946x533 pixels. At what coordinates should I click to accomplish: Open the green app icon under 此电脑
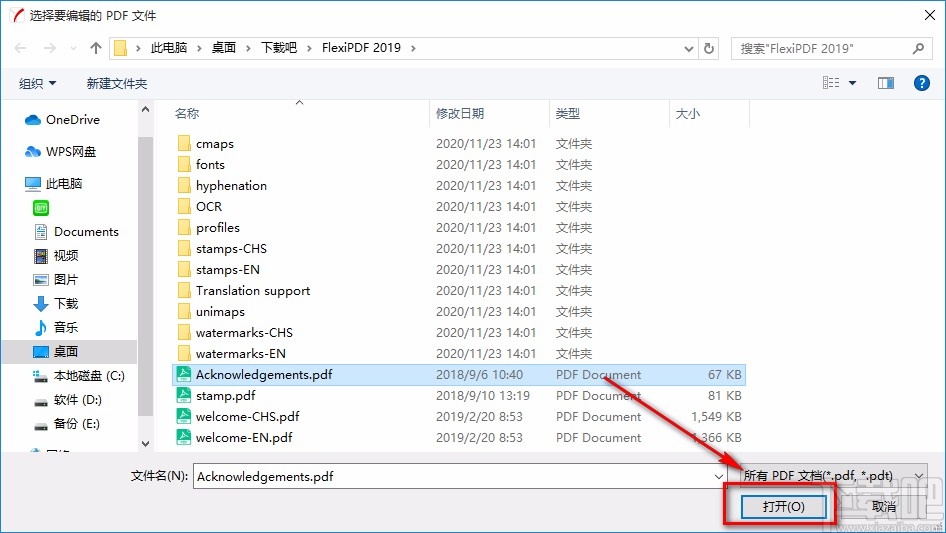41,208
